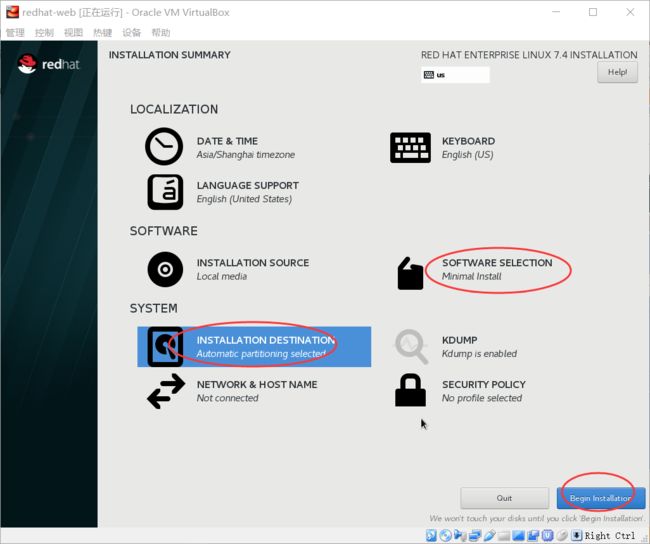Open Security Policy padlock option
The height and width of the screenshot is (544, 650).
(x=410, y=391)
